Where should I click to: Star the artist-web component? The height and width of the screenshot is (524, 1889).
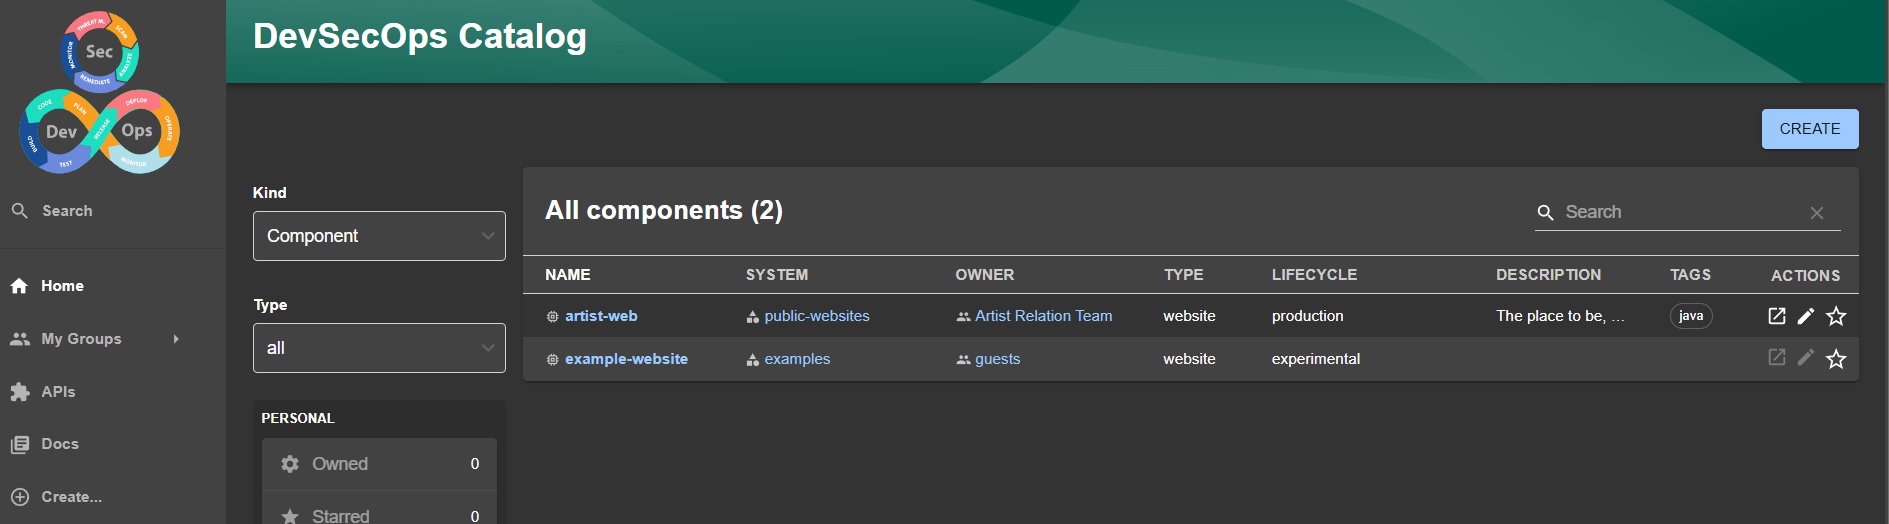point(1835,316)
